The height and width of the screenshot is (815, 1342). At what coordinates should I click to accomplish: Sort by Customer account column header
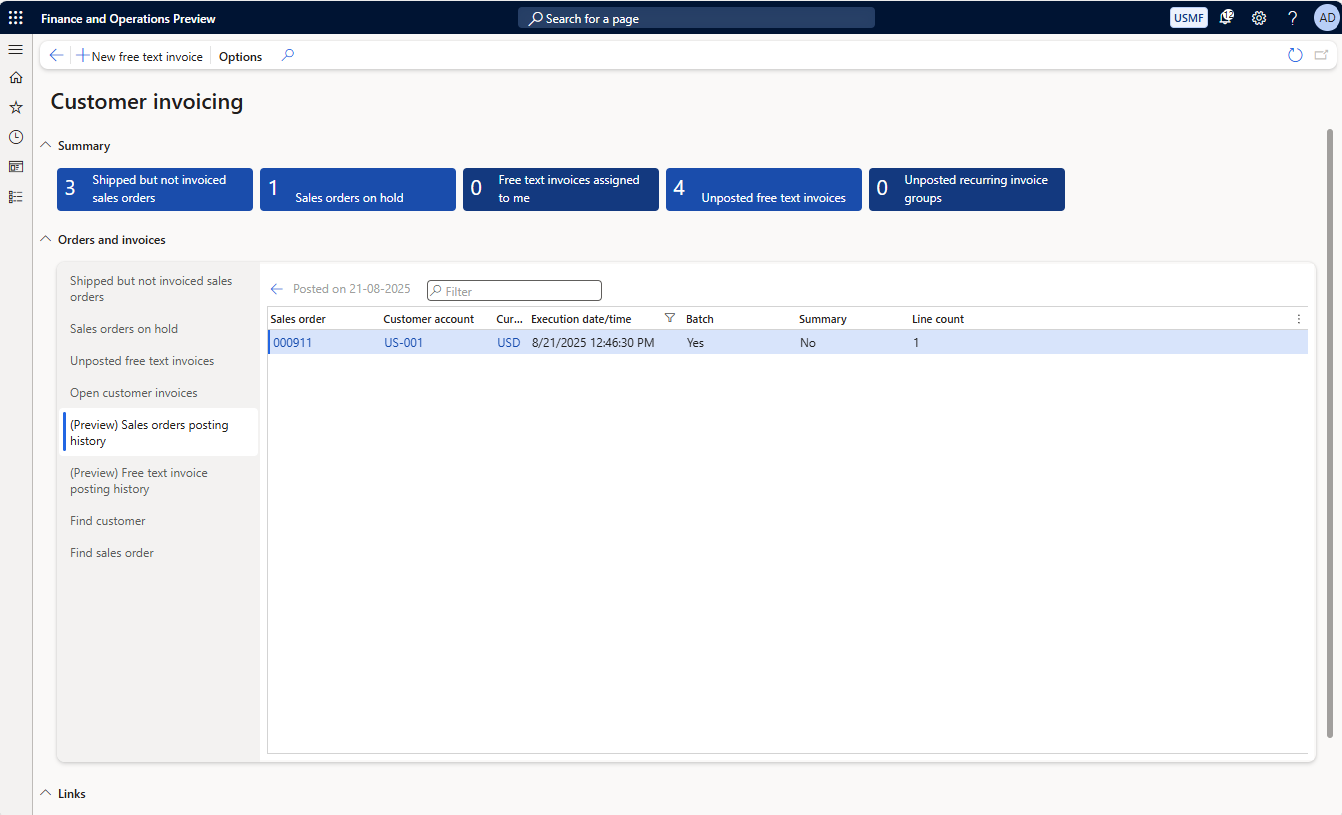[428, 319]
